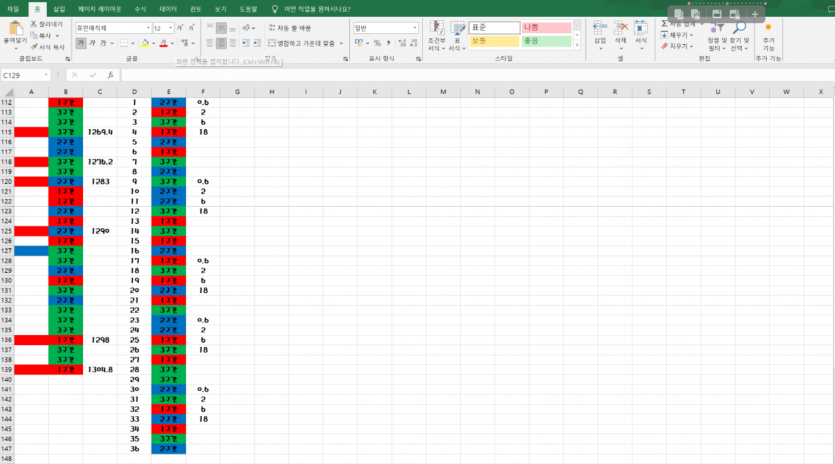Open Format as Table (표 서식)
Screen dimensions: 835x464
click(457, 36)
